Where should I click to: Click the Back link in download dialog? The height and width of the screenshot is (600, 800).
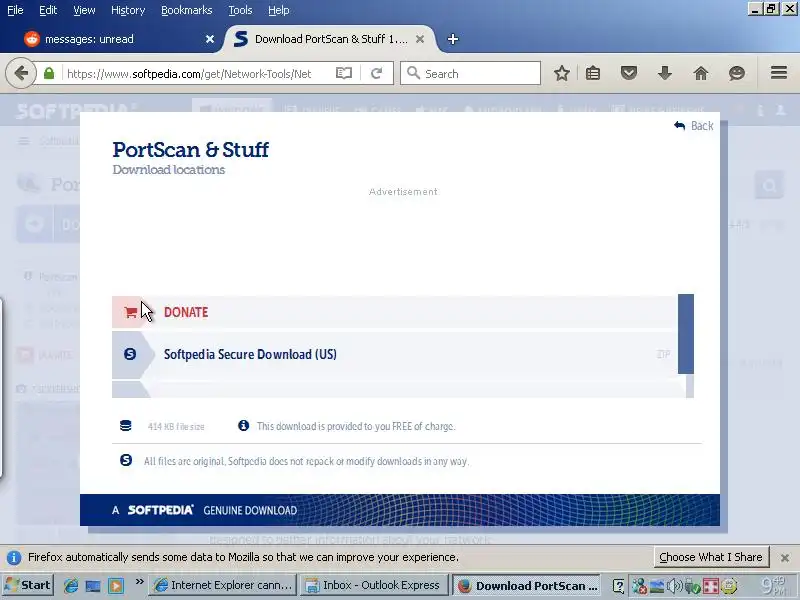(x=694, y=126)
